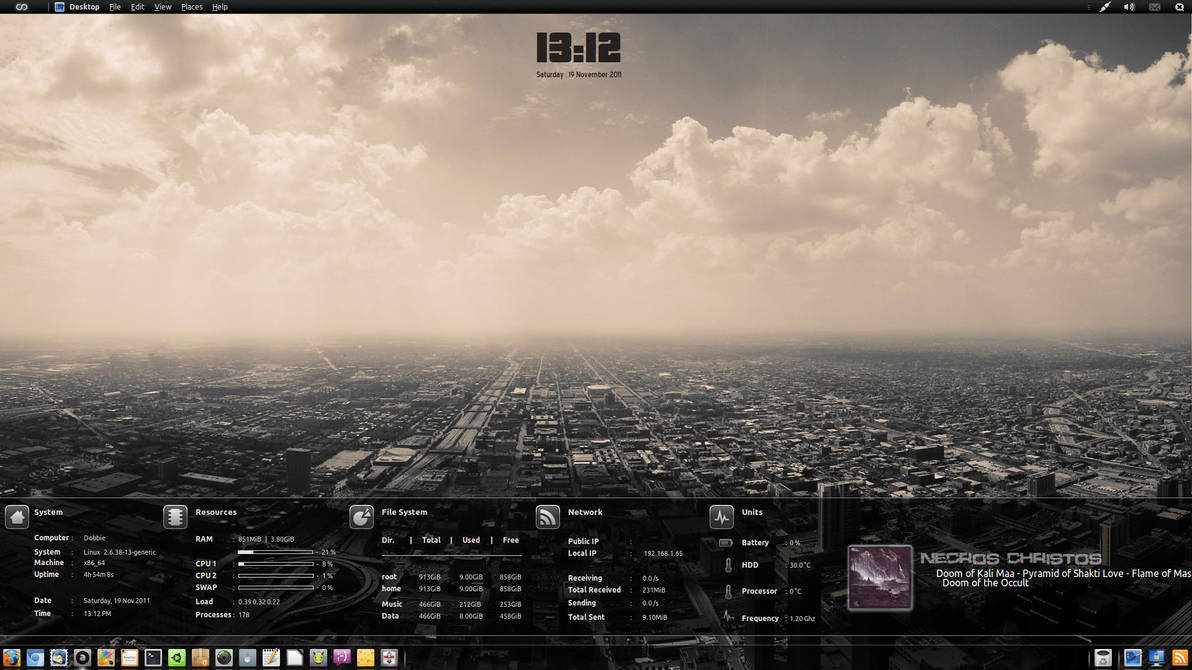Open the Edit menu
This screenshot has height=670, width=1192.
pos(137,7)
